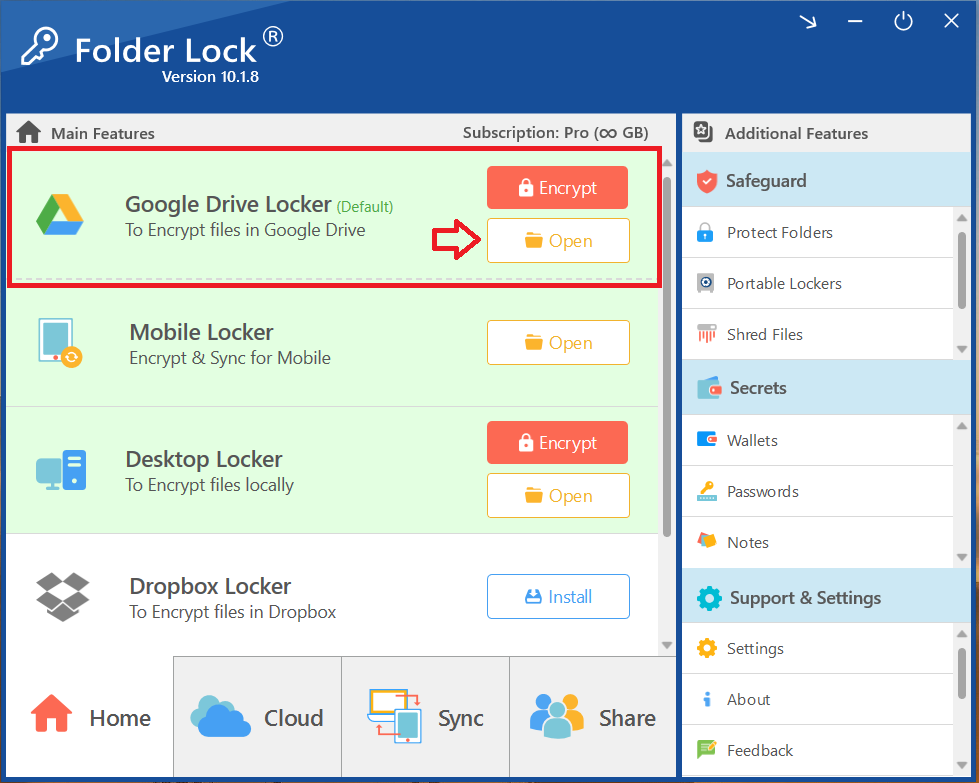Click the Google Drive Locker title

228,204
